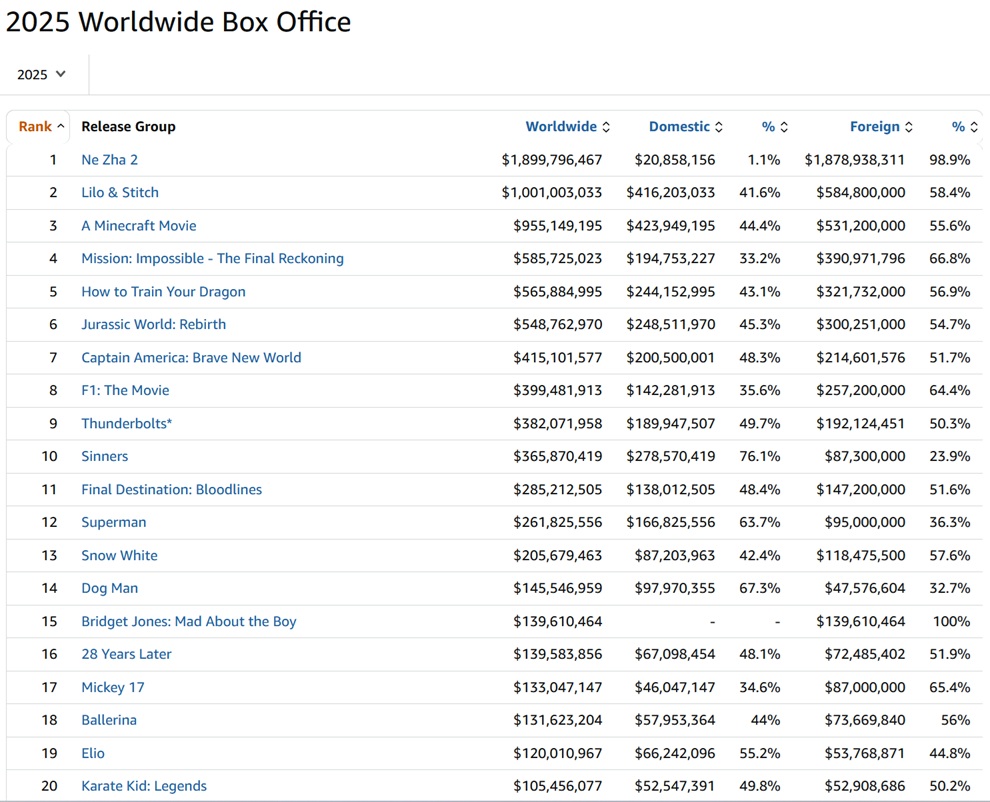990x802 pixels.
Task: Select worldwide total $285,212,505
Action: (558, 489)
